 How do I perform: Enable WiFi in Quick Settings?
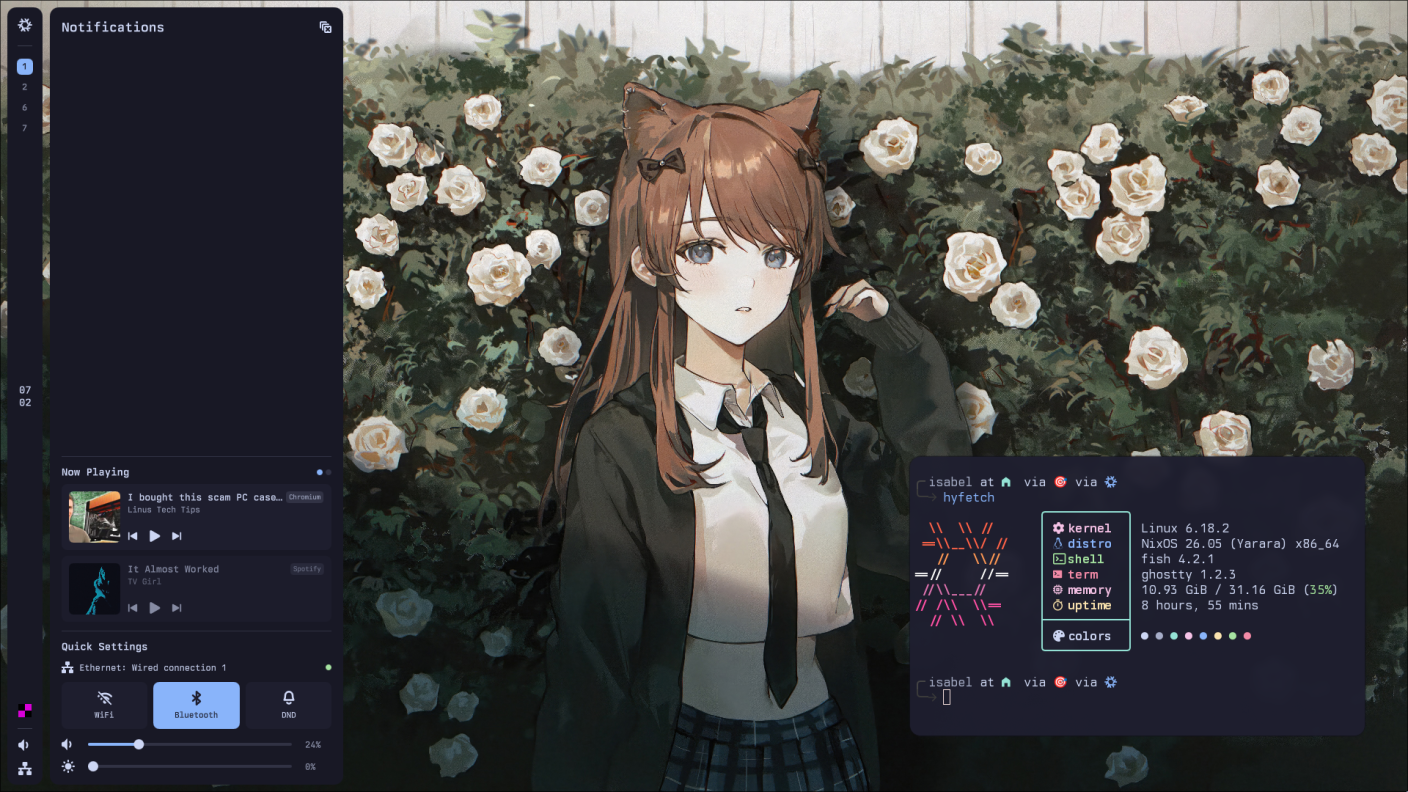click(104, 704)
